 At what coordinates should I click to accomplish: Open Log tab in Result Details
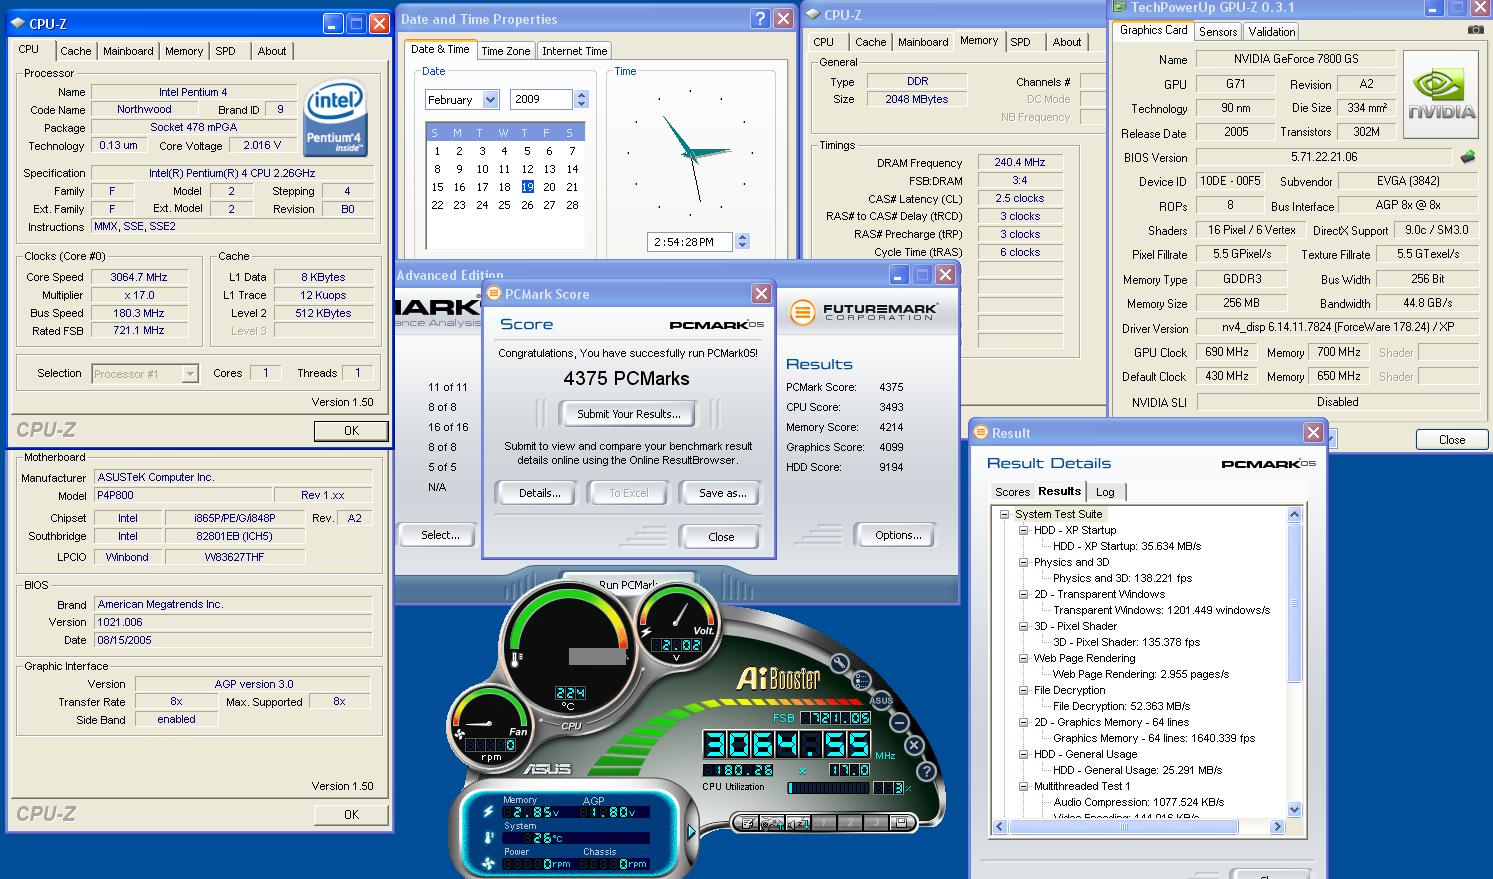coord(1105,492)
